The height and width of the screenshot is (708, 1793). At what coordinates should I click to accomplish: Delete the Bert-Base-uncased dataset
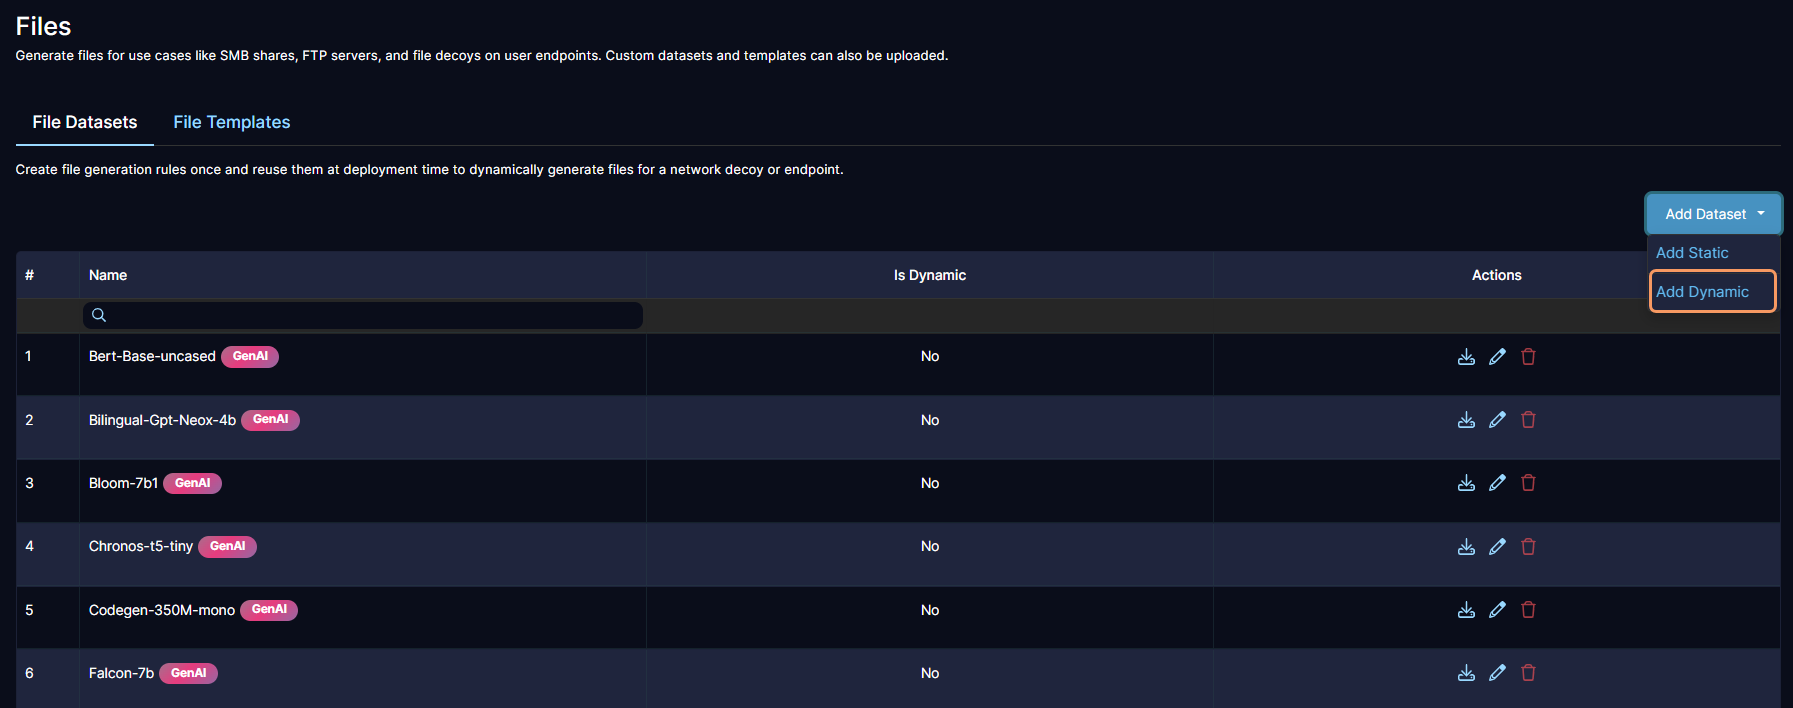click(1528, 356)
